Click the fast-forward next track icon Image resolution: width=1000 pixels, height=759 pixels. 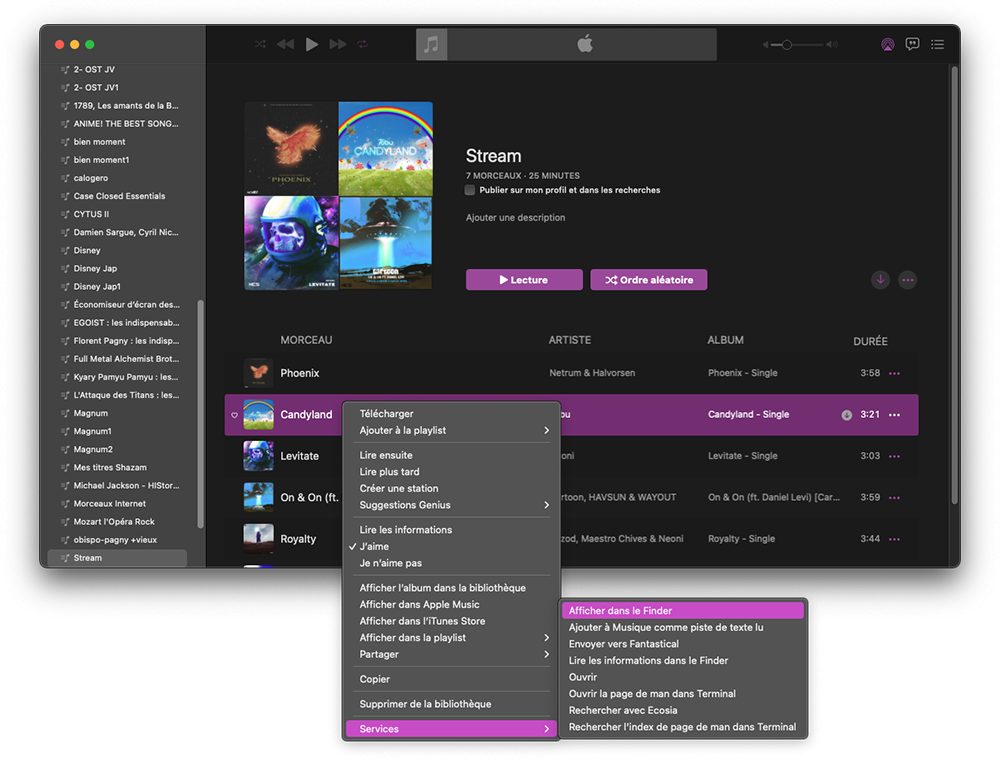click(338, 44)
